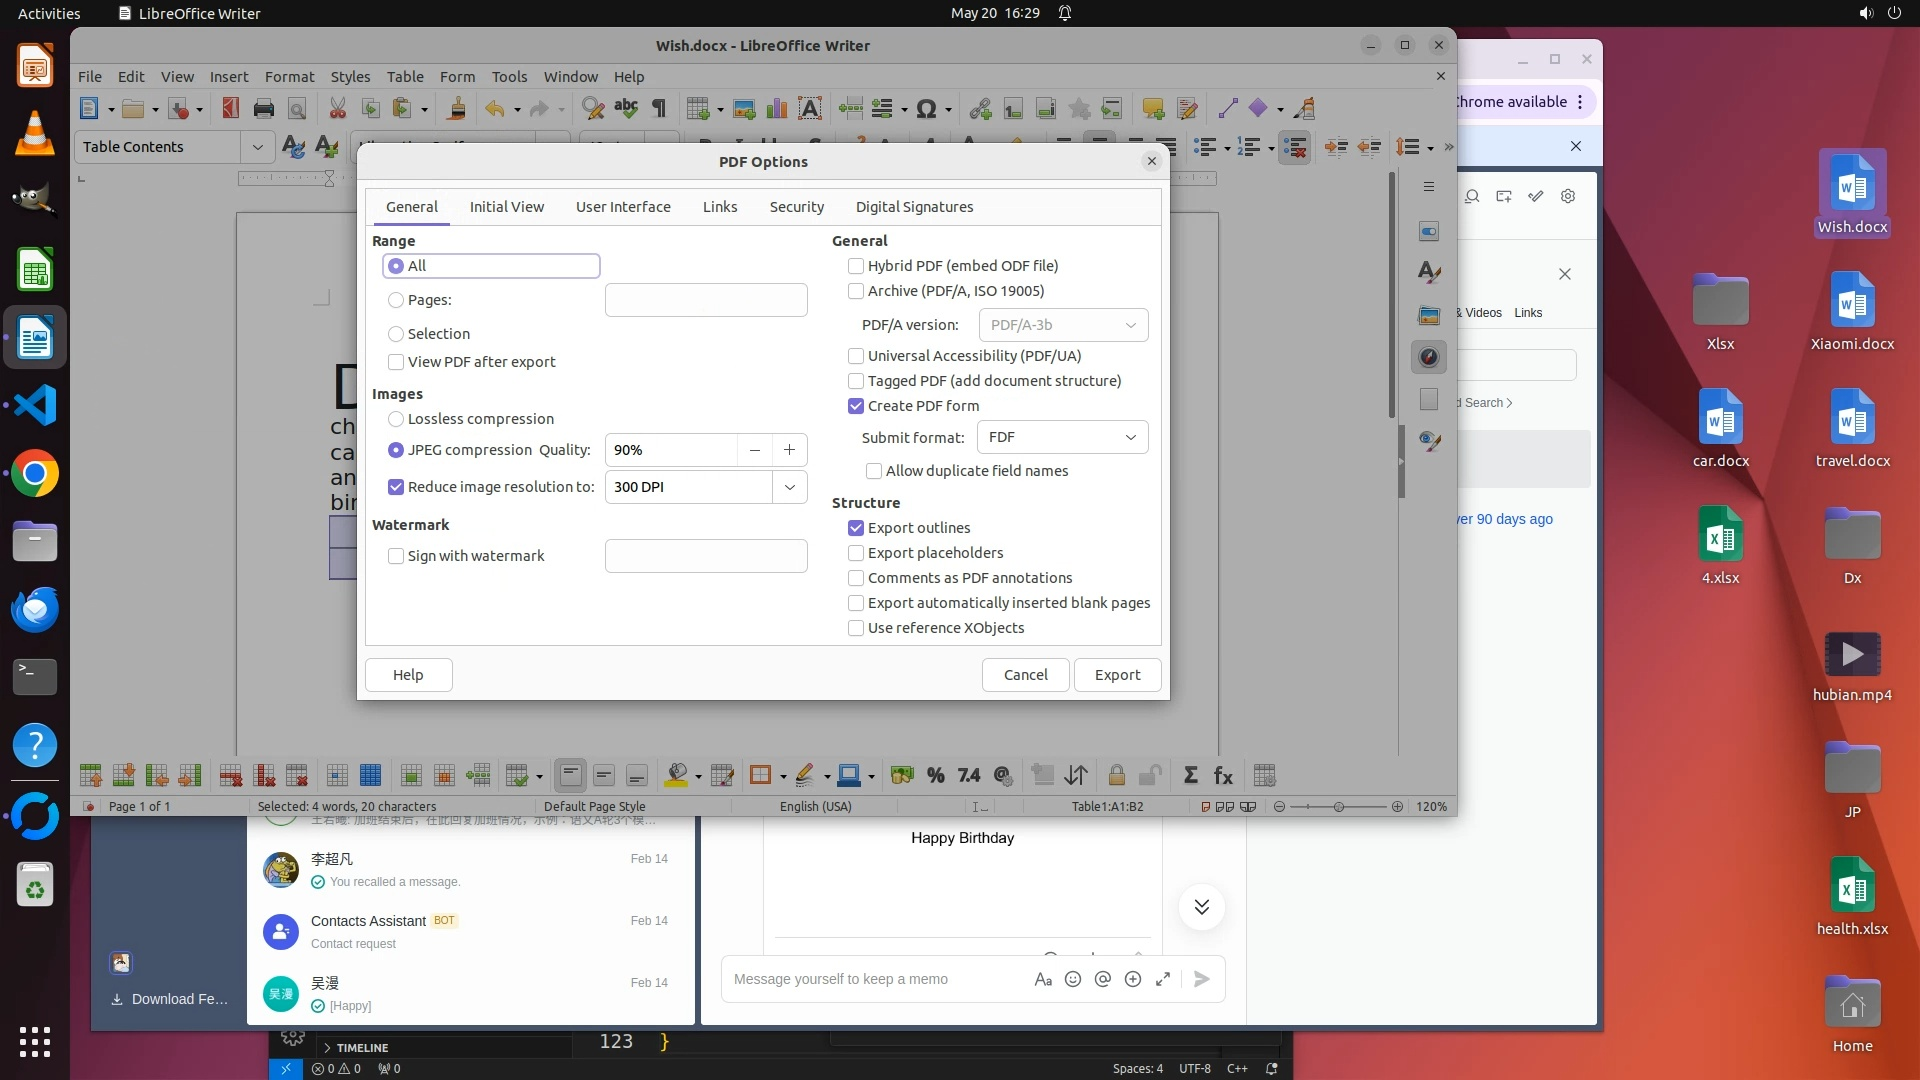This screenshot has width=1920, height=1080.
Task: Click the Sum sigma icon in table toolbar
Action: click(1190, 776)
